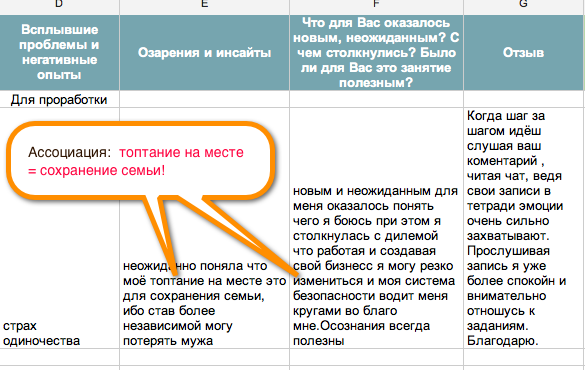Click the cell starting 'неожиданно поняла что'
The image size is (585, 370).
pos(204,303)
